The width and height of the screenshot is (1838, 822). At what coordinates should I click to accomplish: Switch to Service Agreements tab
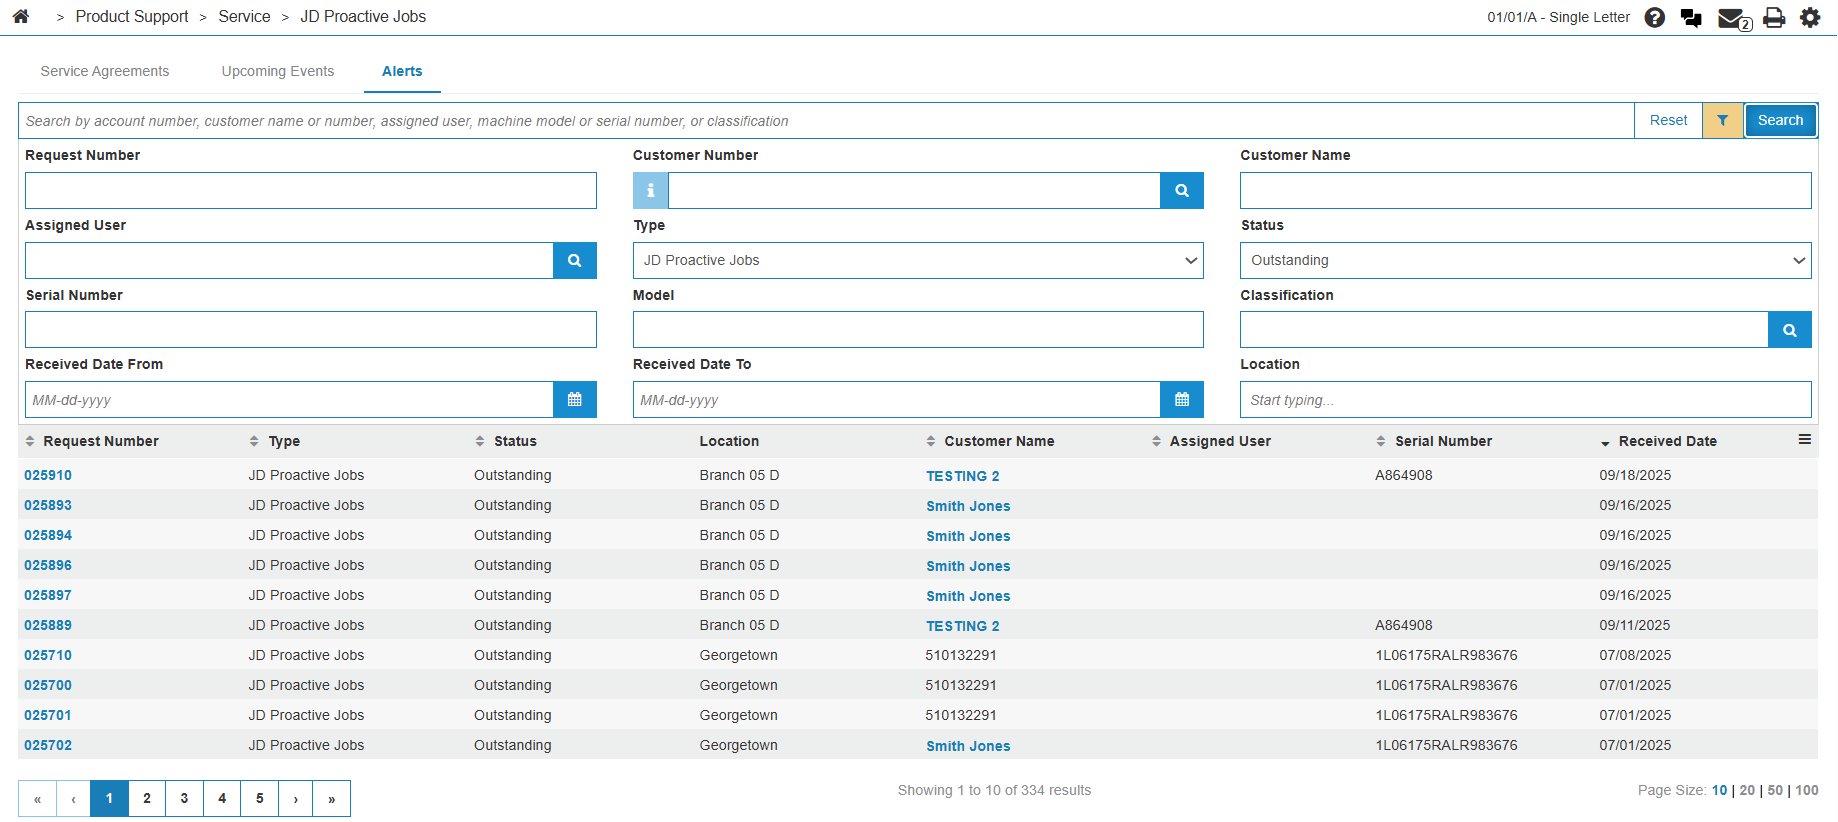105,72
